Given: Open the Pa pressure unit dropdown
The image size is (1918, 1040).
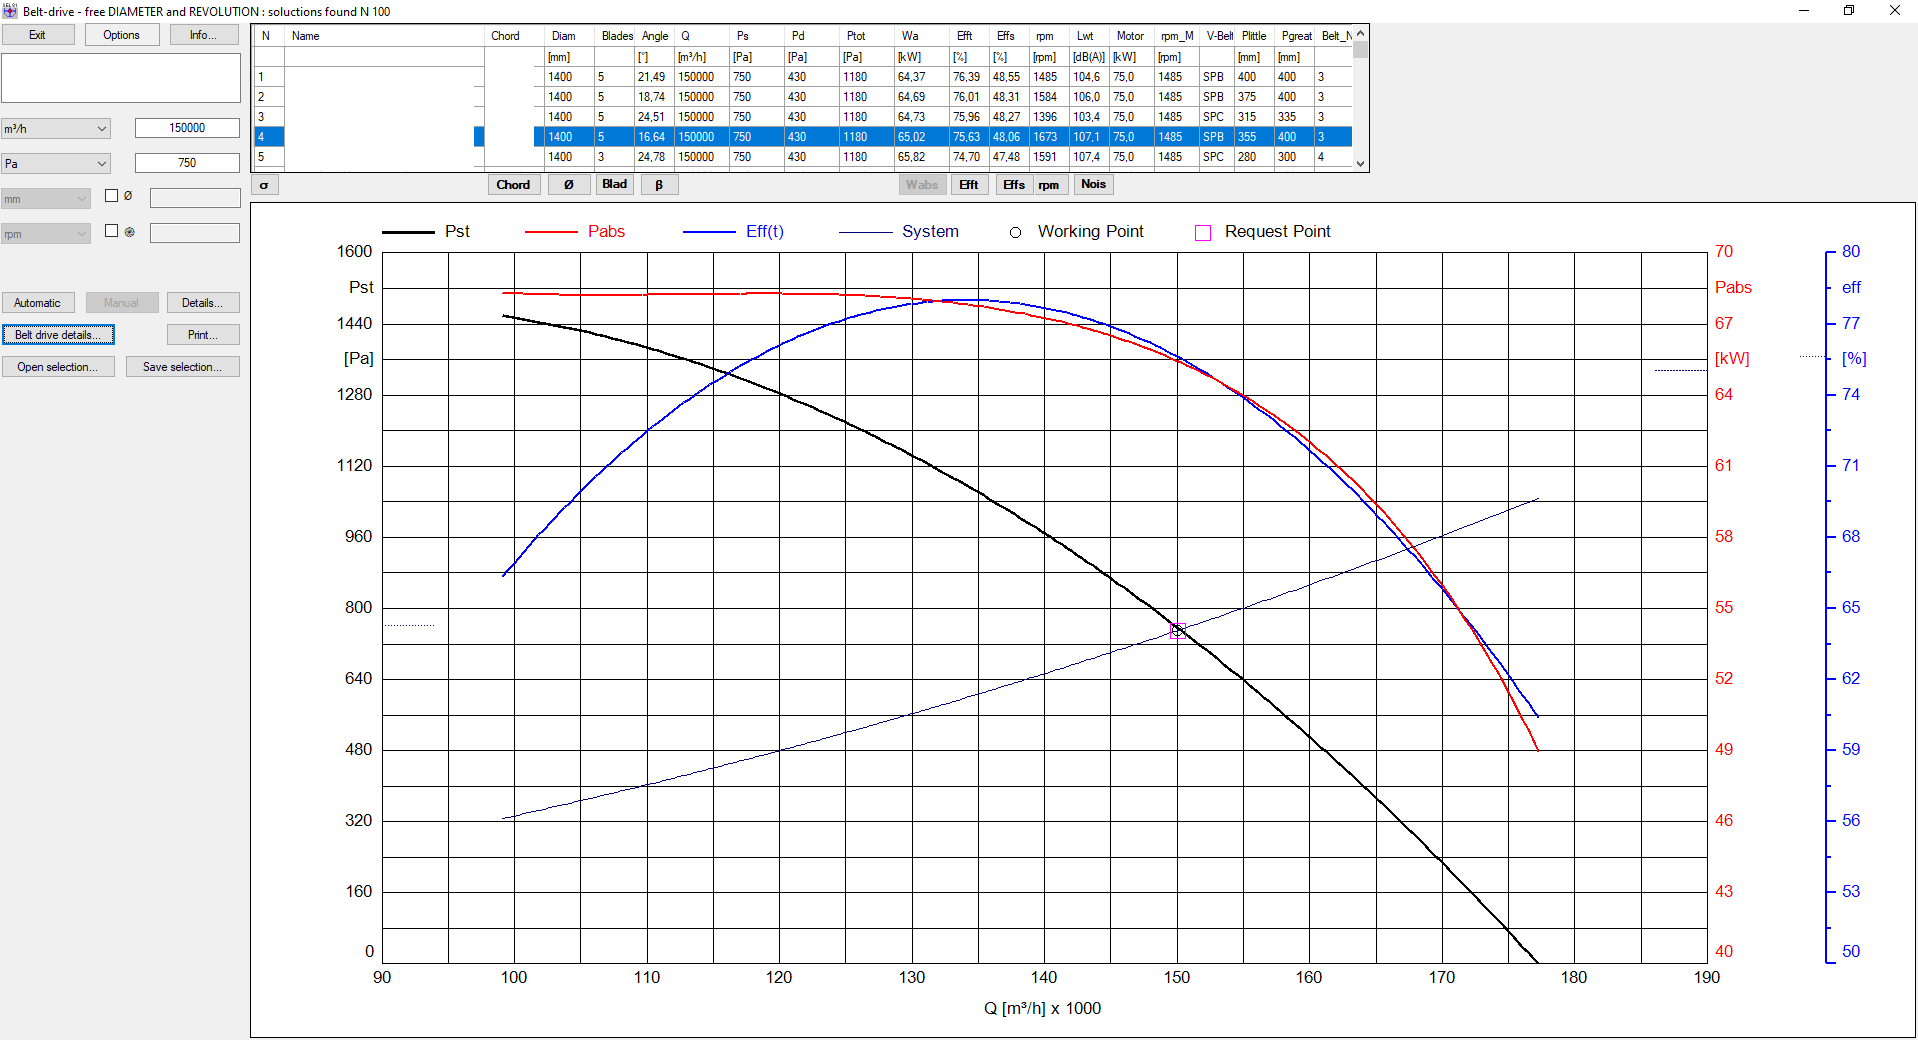Looking at the screenshot, I should tap(56, 164).
